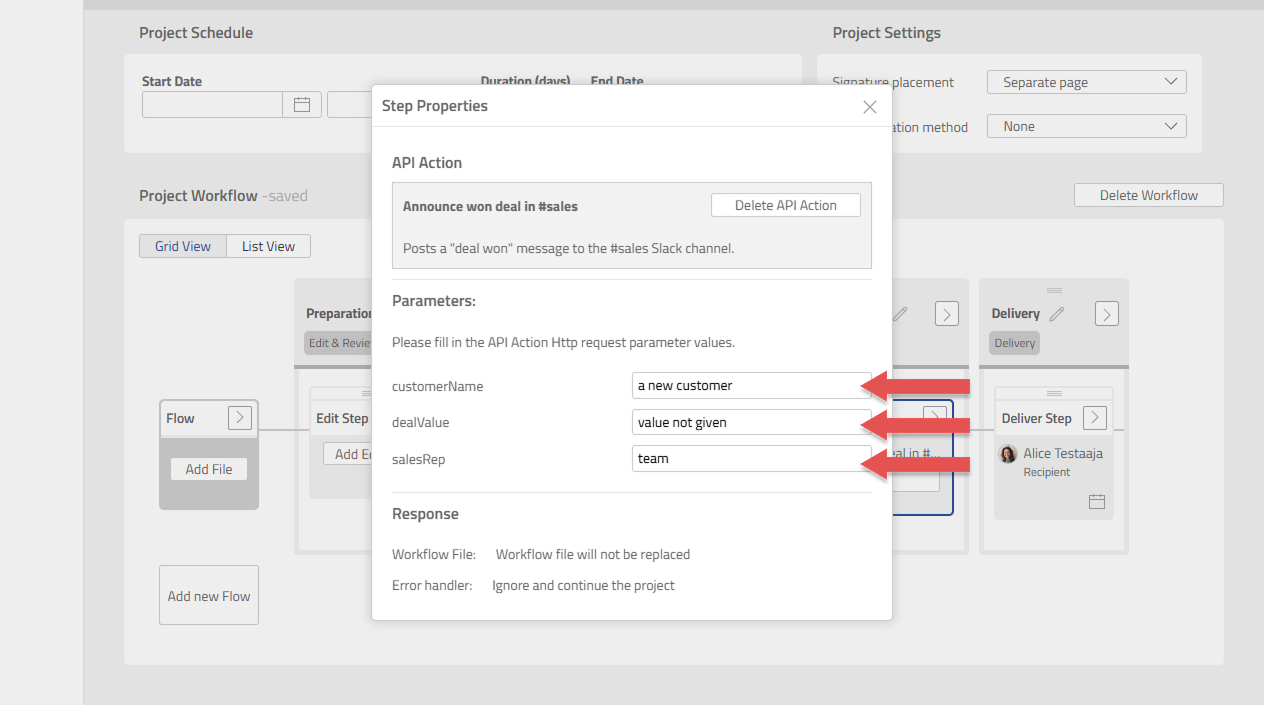Expand the Delivery stage arrow
1264x705 pixels.
point(1106,314)
